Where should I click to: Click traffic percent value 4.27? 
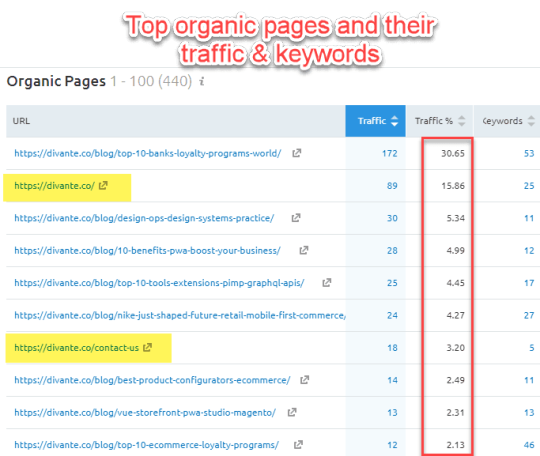point(456,315)
